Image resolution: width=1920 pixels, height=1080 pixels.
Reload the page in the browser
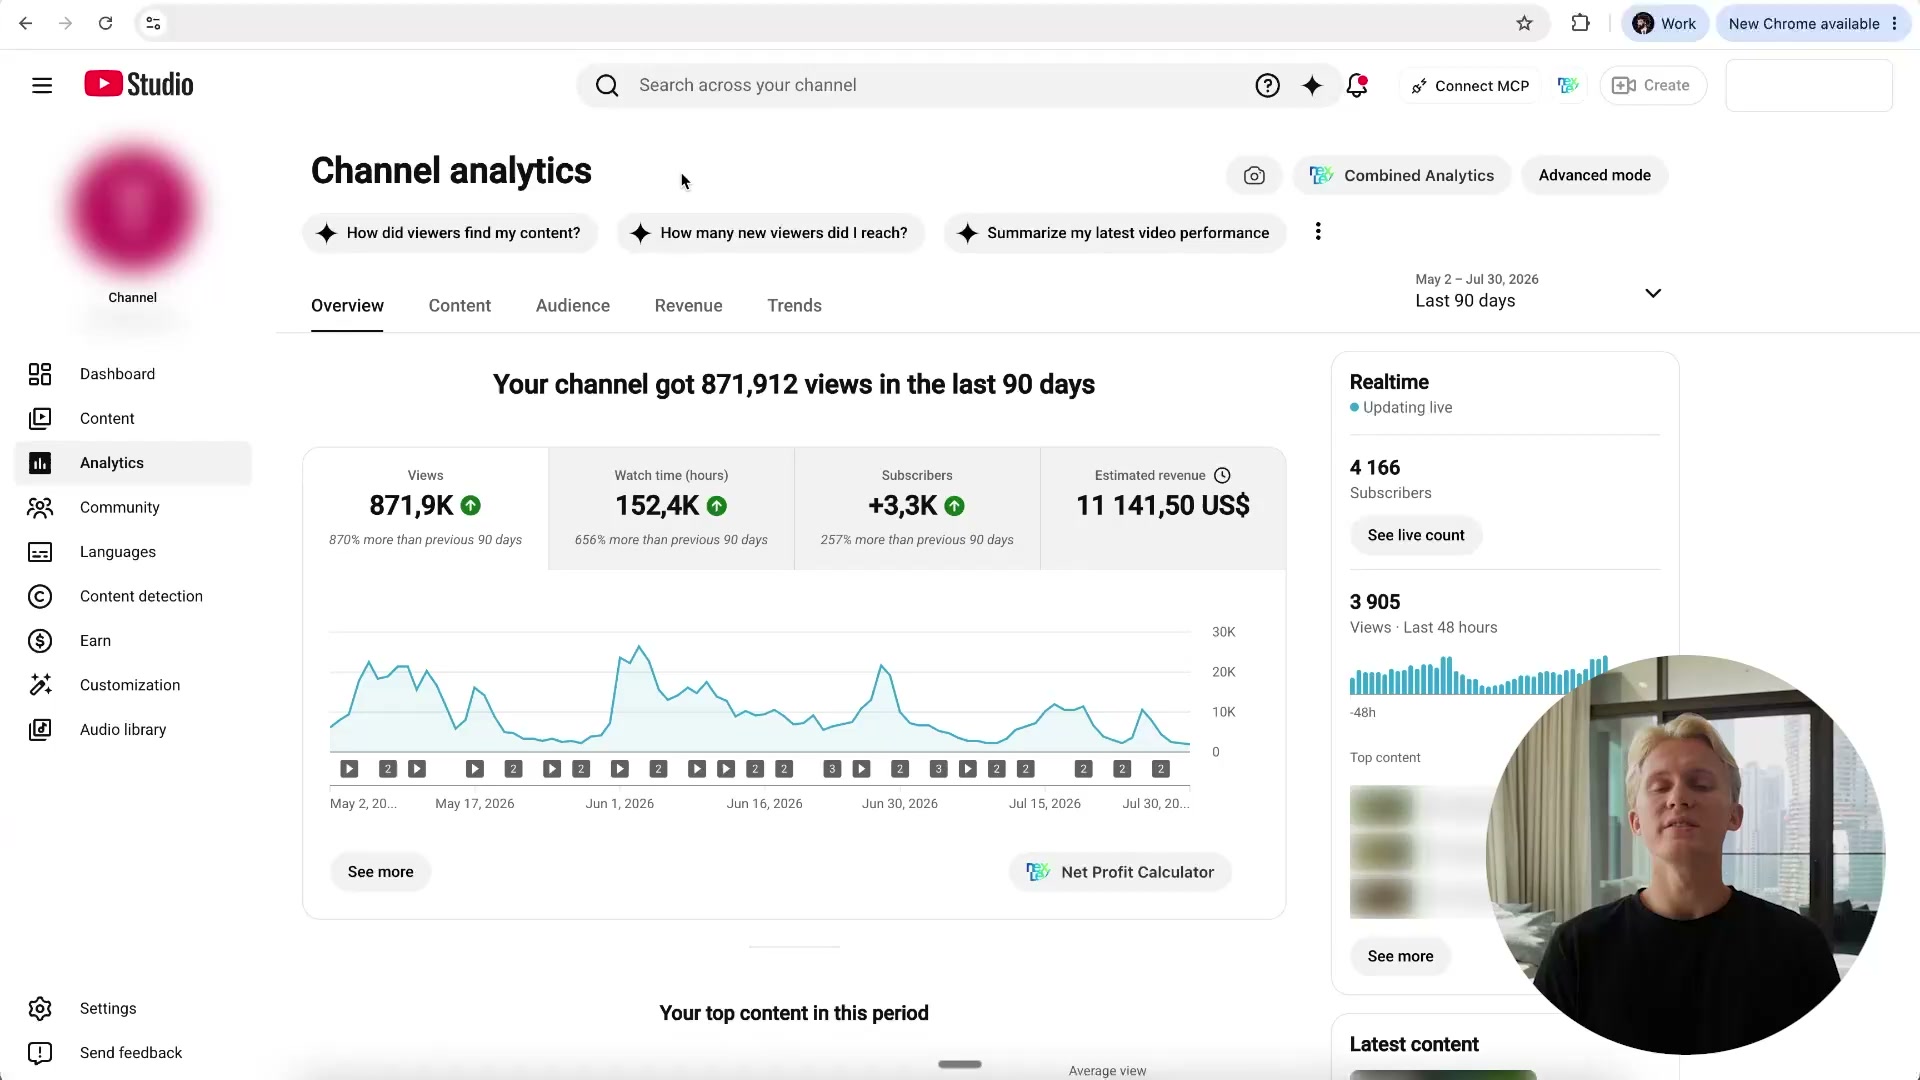pyautogui.click(x=105, y=23)
